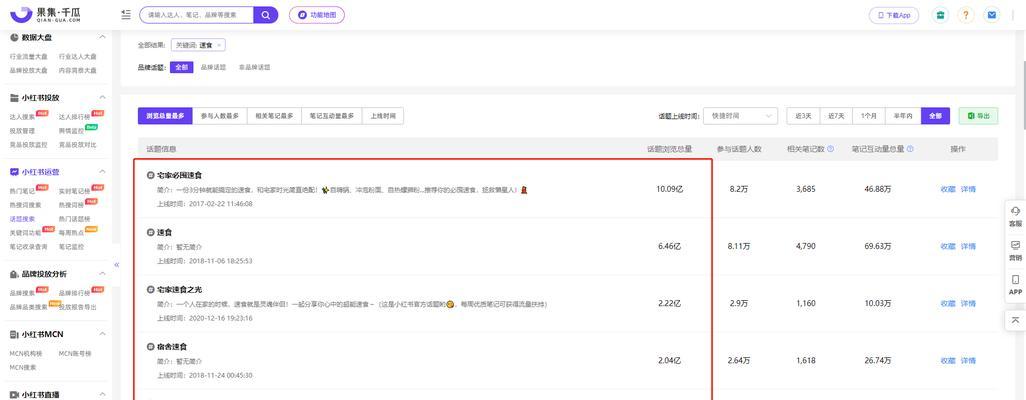Click the topic icon beside 宅家必囤速食
The image size is (1026, 400).
tap(150, 175)
